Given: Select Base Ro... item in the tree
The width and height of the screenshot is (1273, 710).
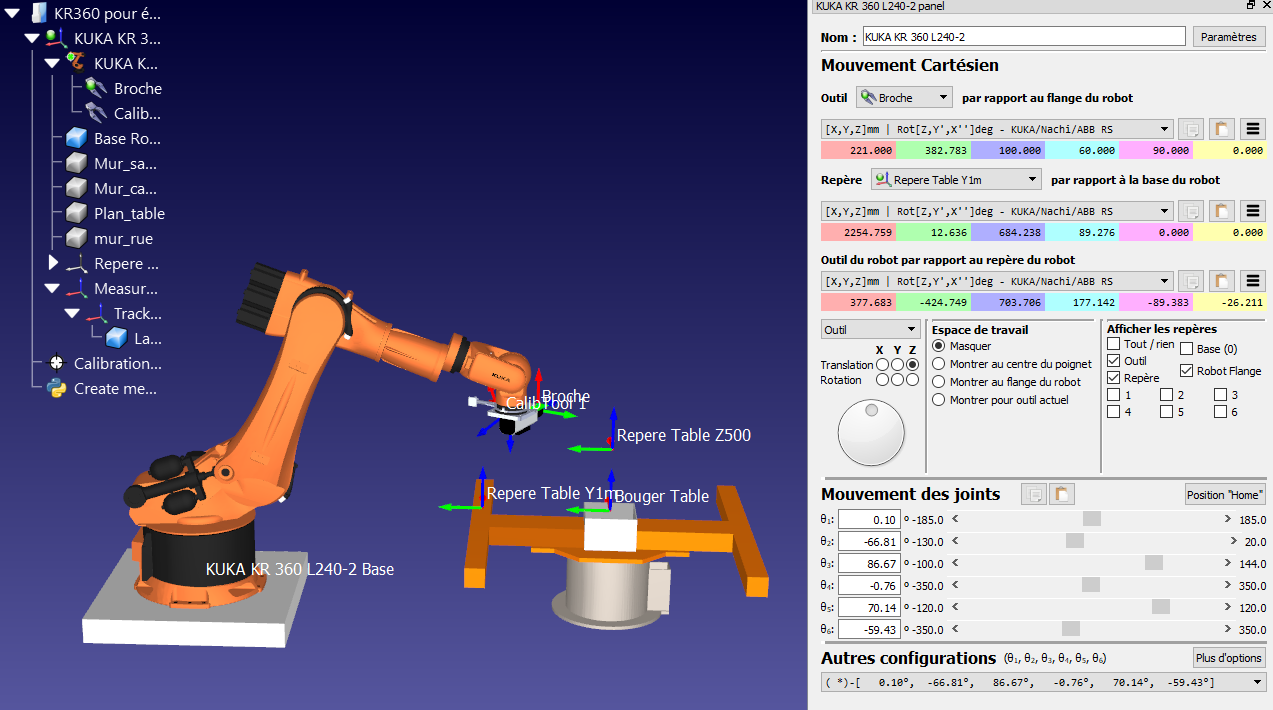Looking at the screenshot, I should pos(126,139).
